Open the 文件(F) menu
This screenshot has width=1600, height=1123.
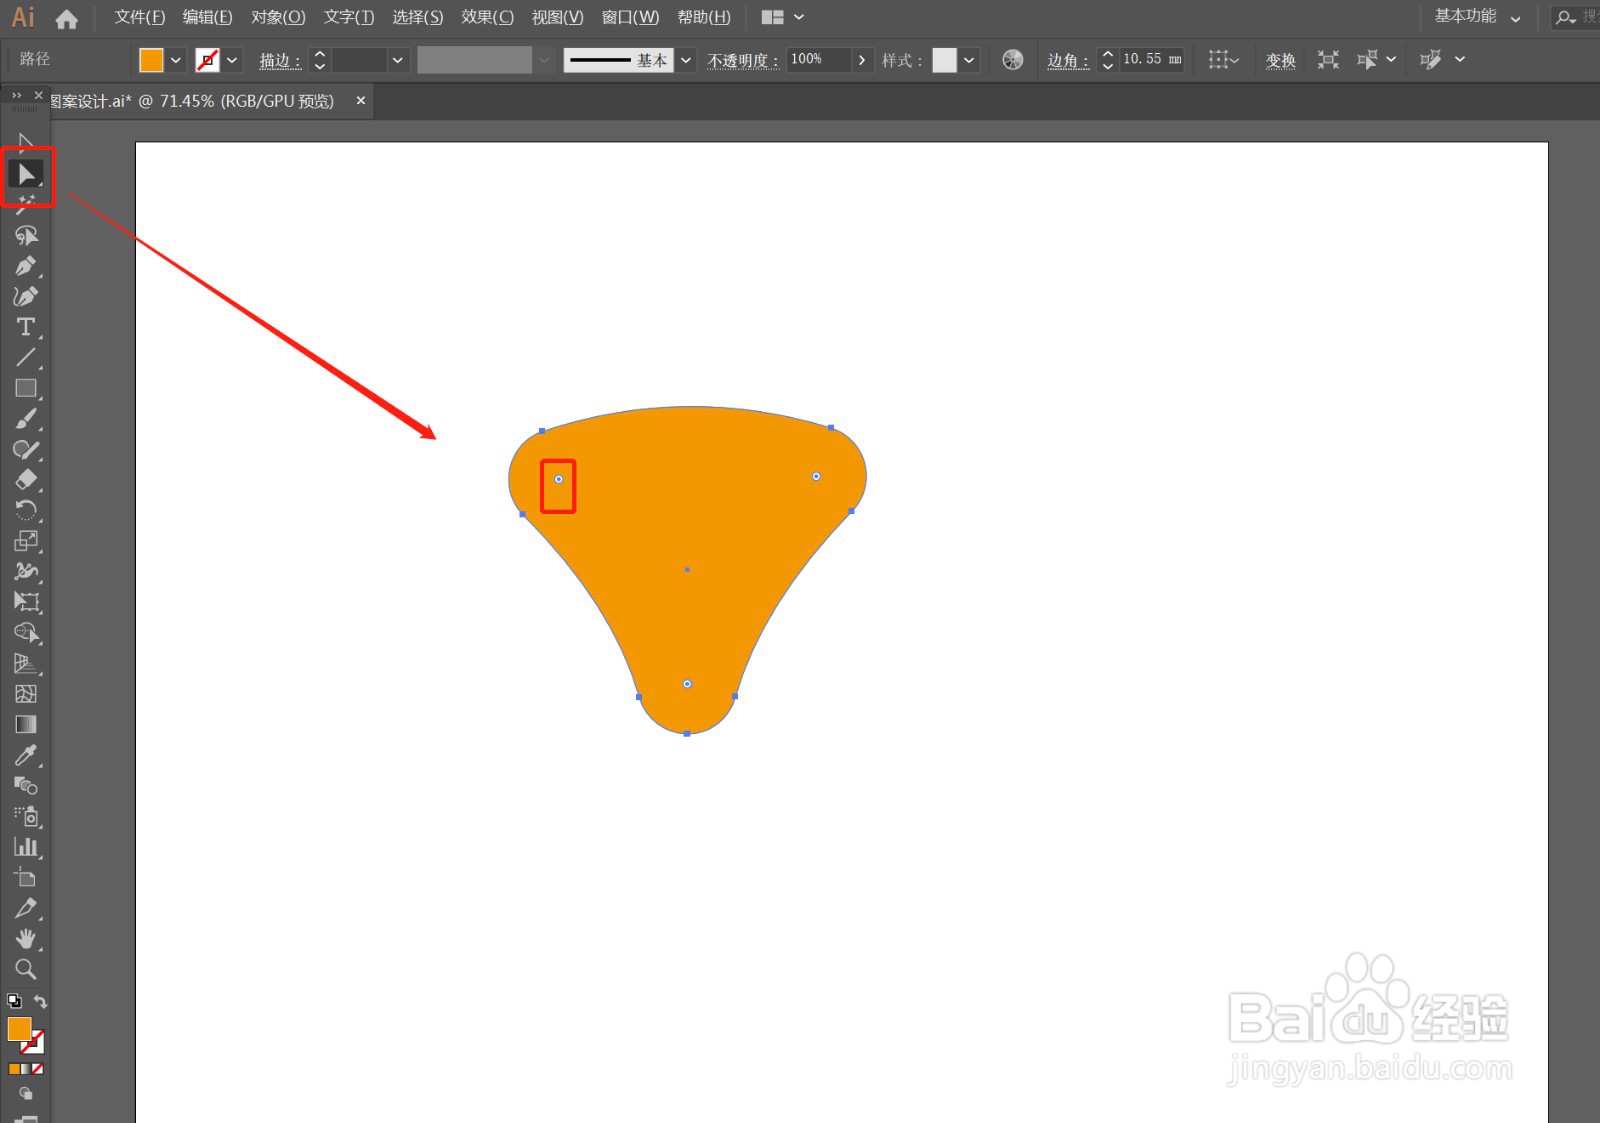pos(139,17)
